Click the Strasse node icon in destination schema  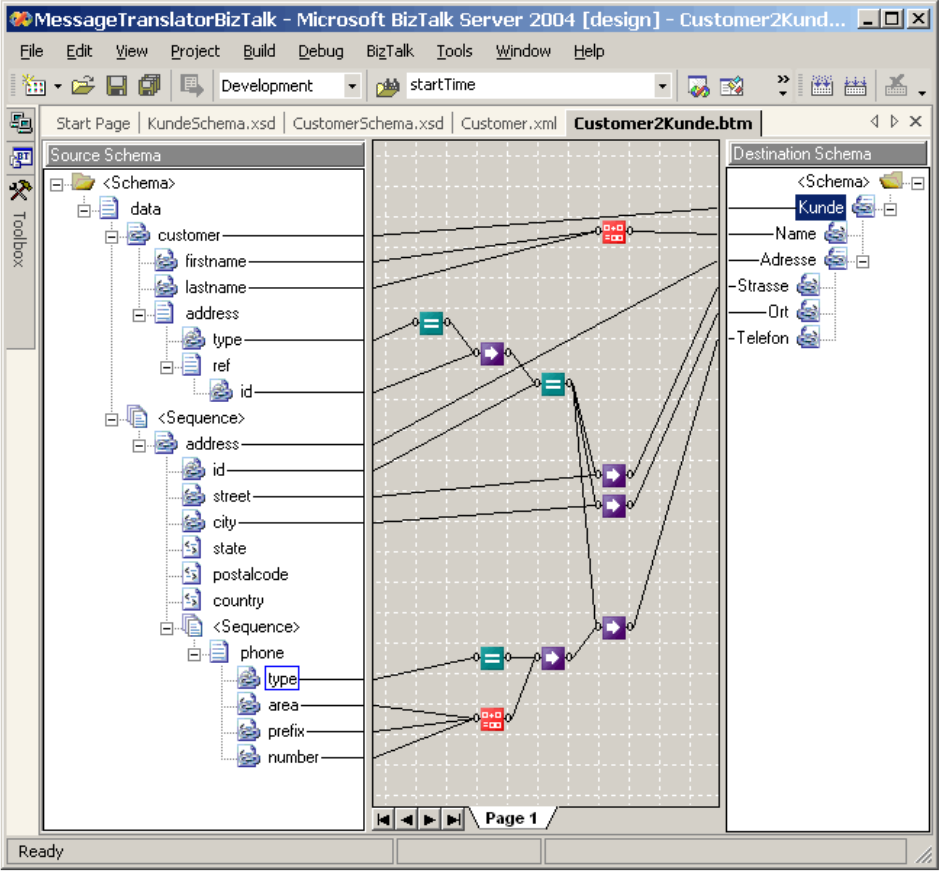[x=808, y=285]
